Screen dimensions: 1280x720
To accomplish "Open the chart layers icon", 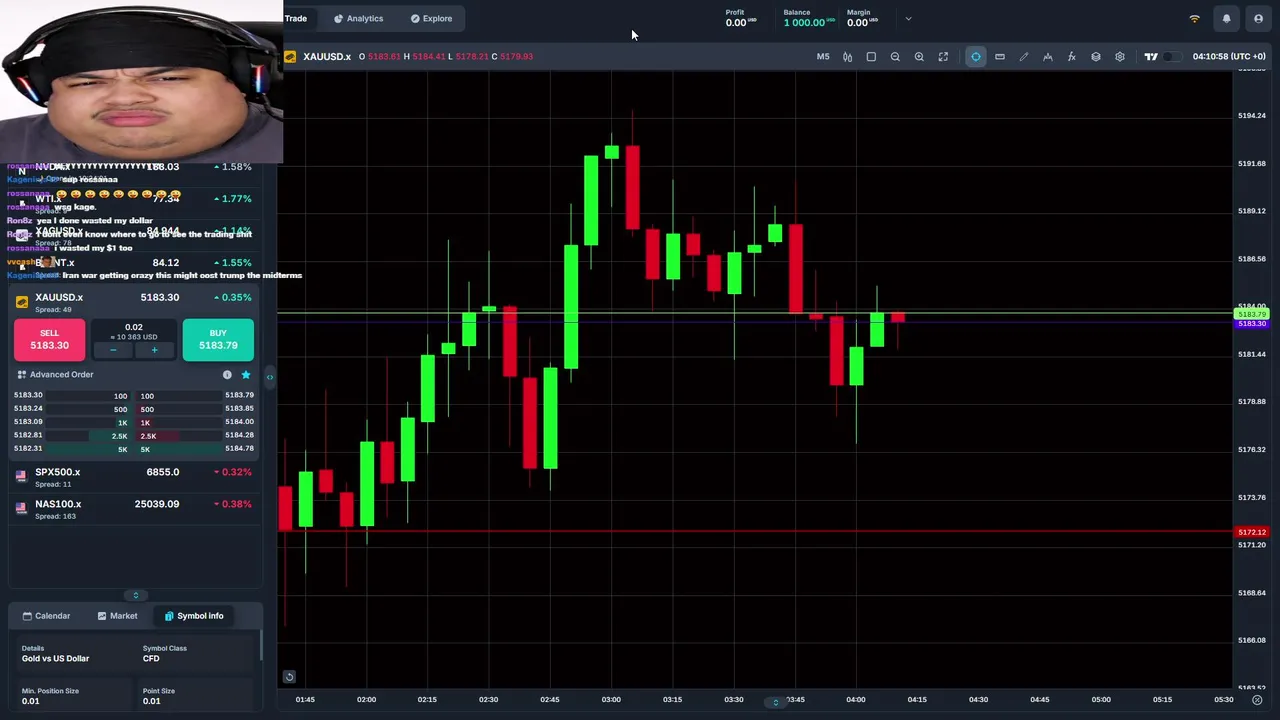I will tap(1096, 57).
